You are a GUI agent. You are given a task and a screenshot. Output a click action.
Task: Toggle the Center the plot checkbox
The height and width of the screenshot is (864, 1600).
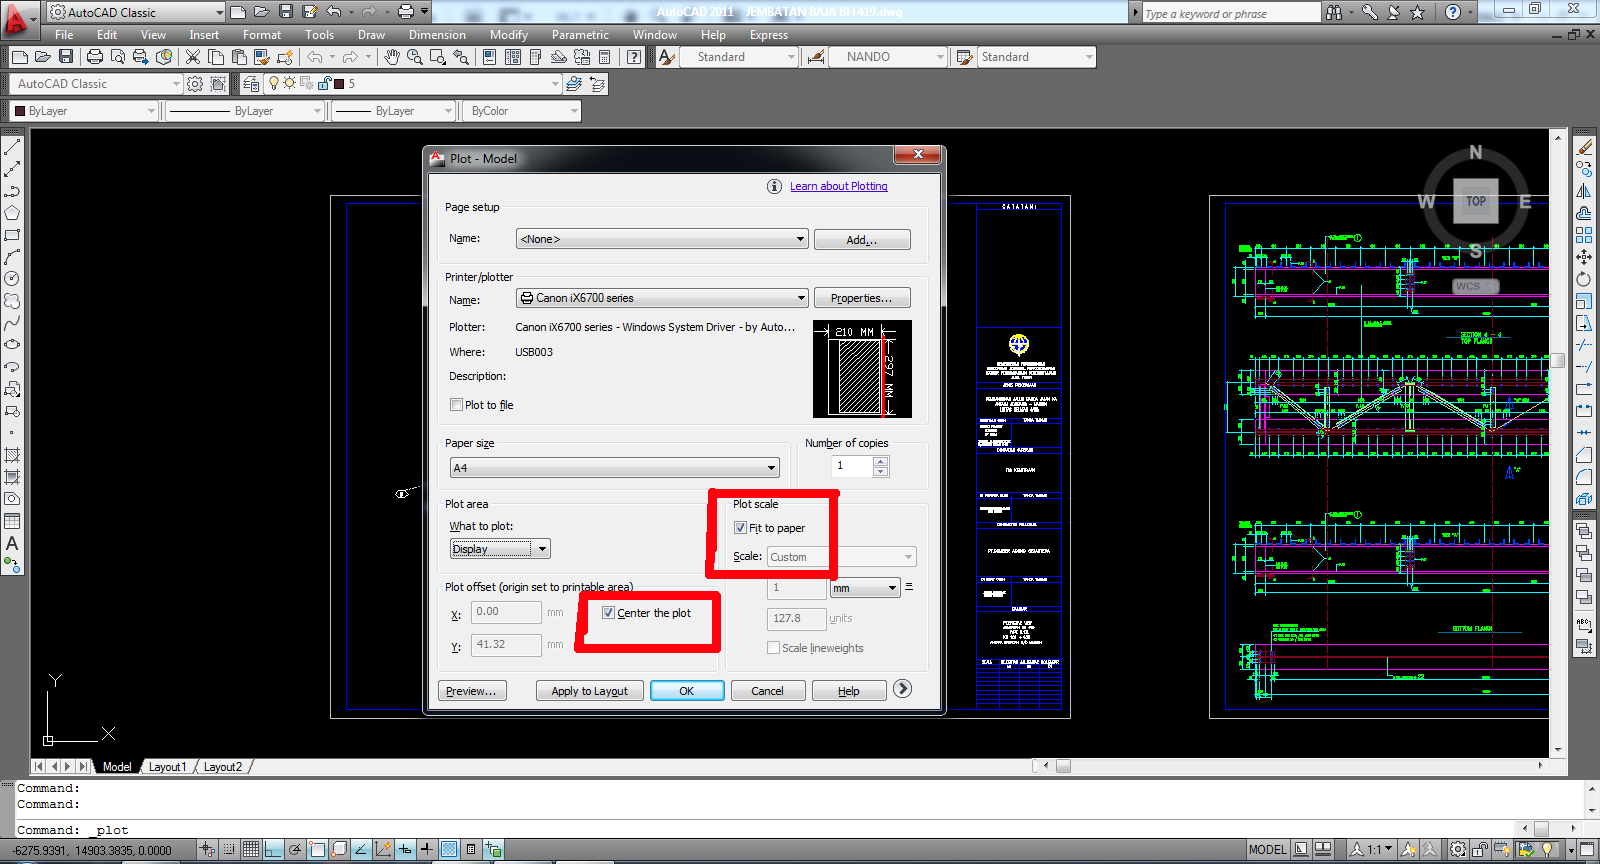point(608,613)
